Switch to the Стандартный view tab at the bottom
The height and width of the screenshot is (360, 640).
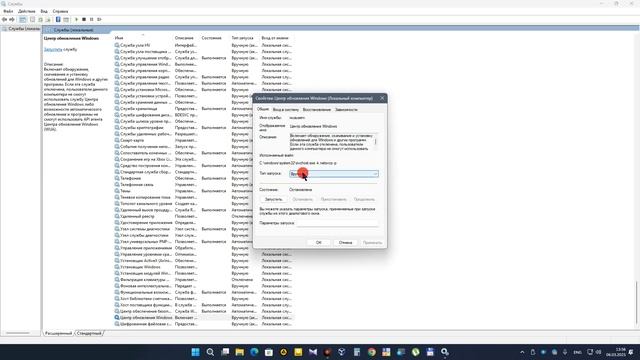point(89,333)
